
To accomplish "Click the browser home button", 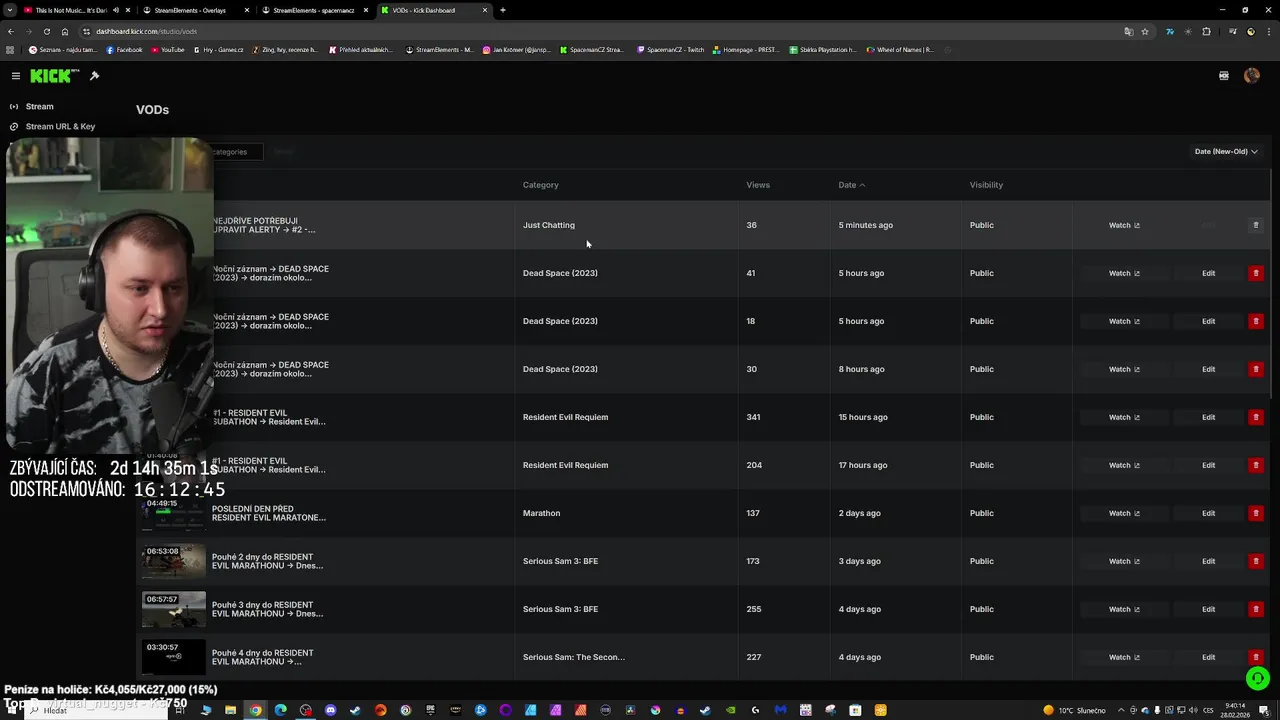I will tap(65, 31).
